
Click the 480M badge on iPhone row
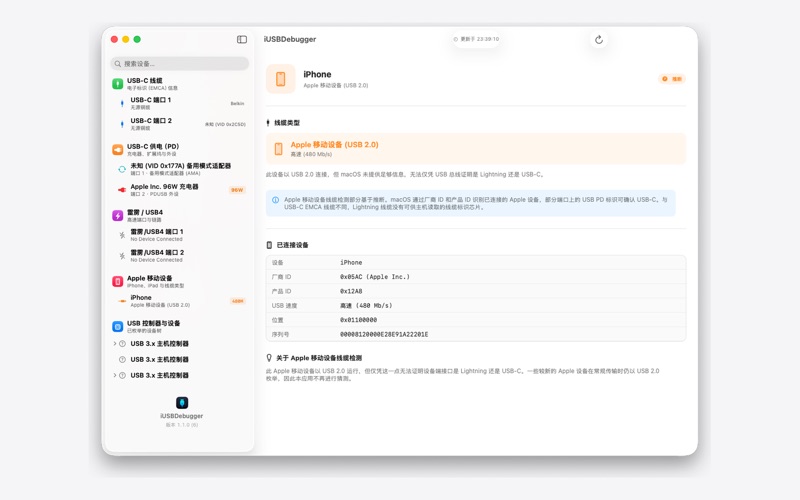[238, 301]
